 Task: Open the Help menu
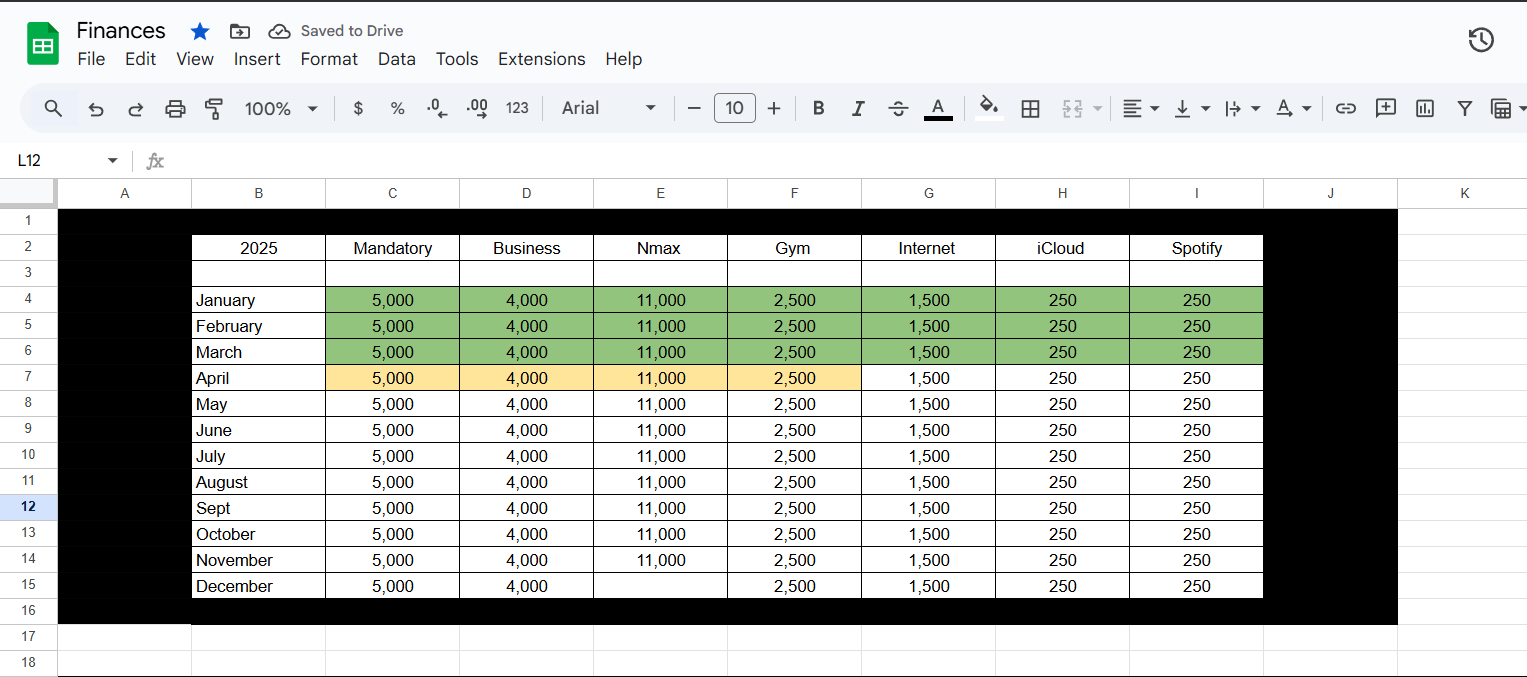(623, 59)
